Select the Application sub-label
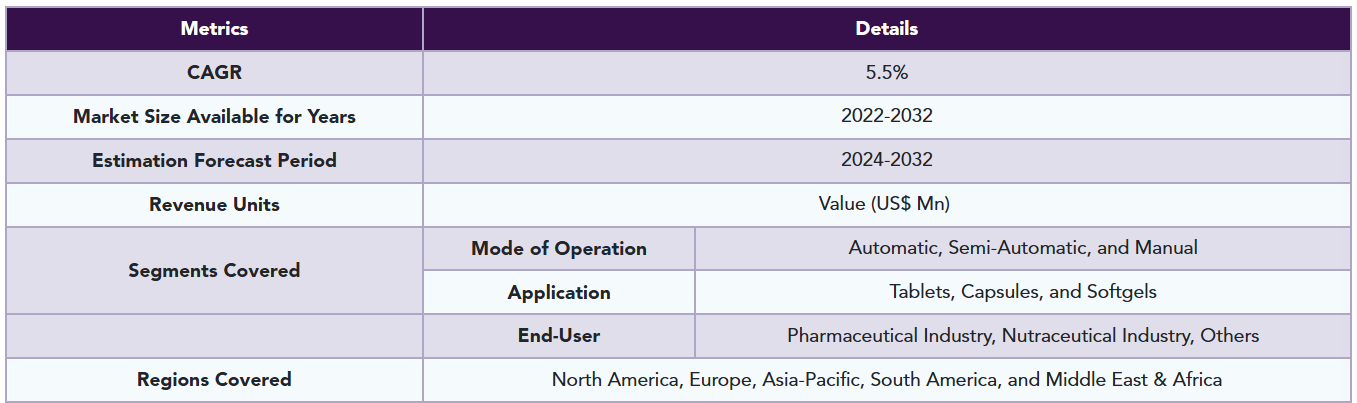Viewport: 1357px width, 403px height. click(559, 293)
